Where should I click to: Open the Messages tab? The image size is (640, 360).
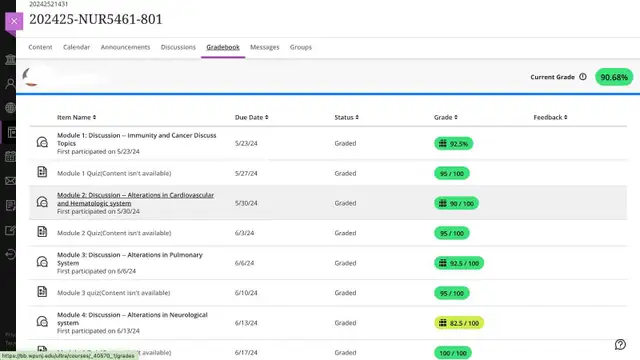pyautogui.click(x=264, y=47)
